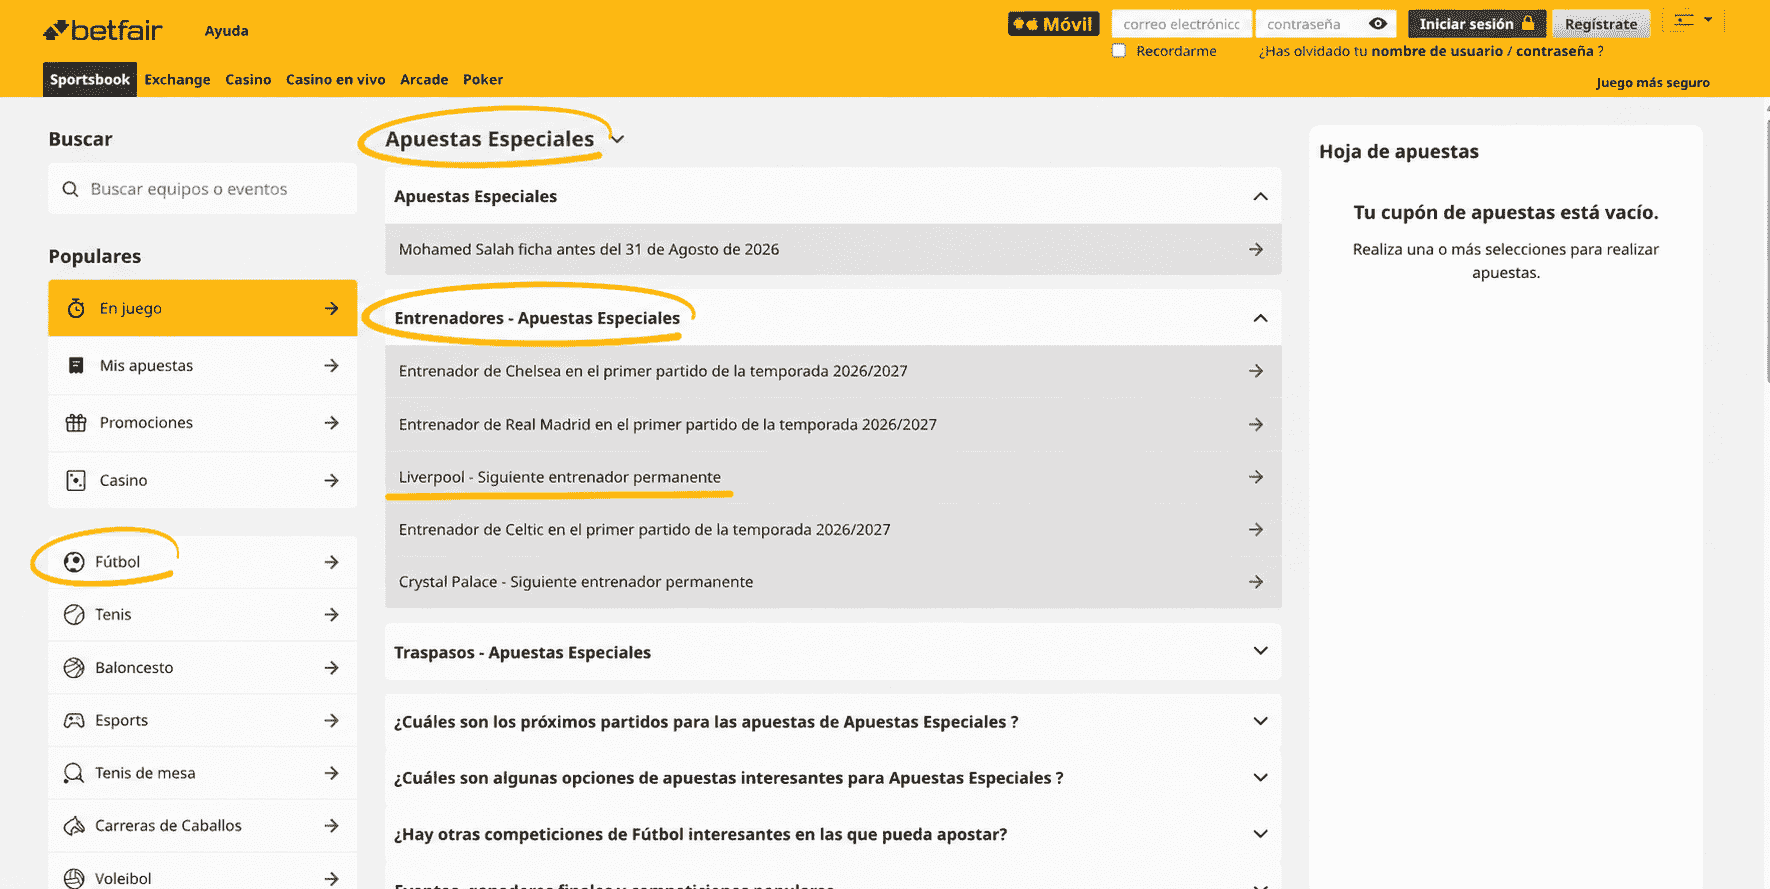Screen dimensions: 1770x889
Task: Tick the Recordarme checkbox
Action: pyautogui.click(x=1119, y=51)
